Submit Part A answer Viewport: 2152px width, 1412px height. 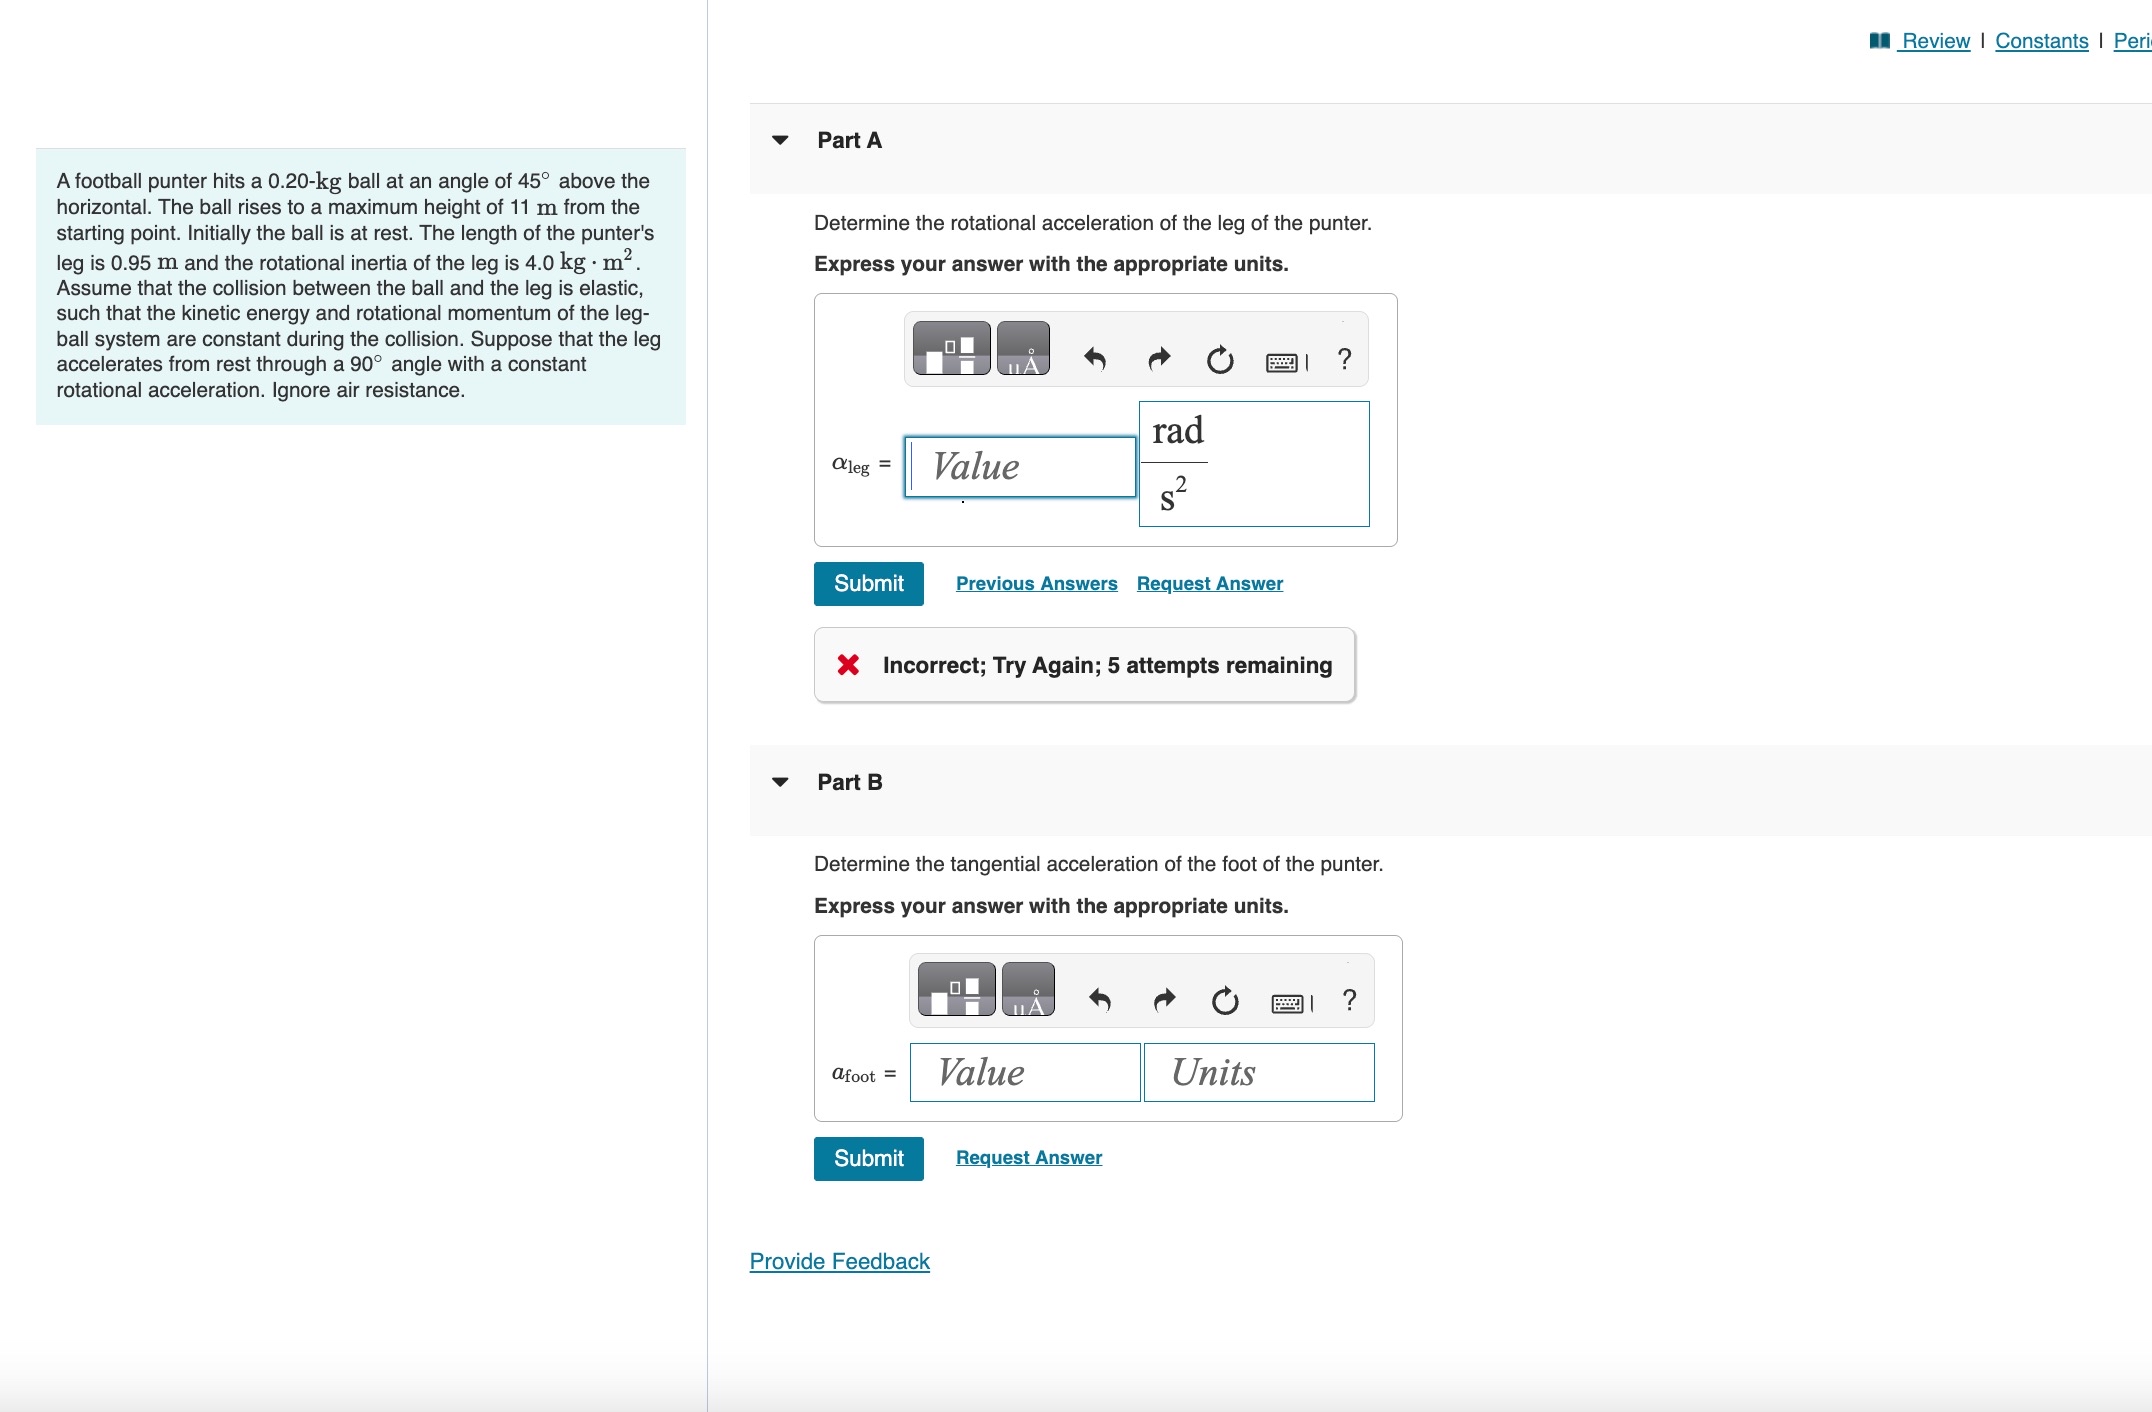[868, 584]
